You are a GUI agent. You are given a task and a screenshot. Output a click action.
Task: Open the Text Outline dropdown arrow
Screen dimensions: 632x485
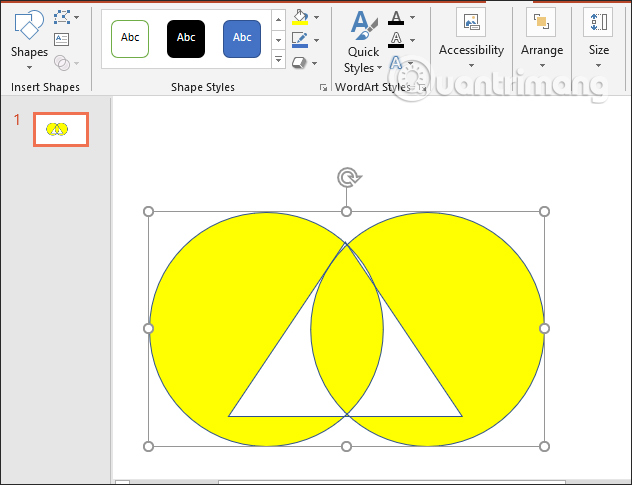coord(412,40)
